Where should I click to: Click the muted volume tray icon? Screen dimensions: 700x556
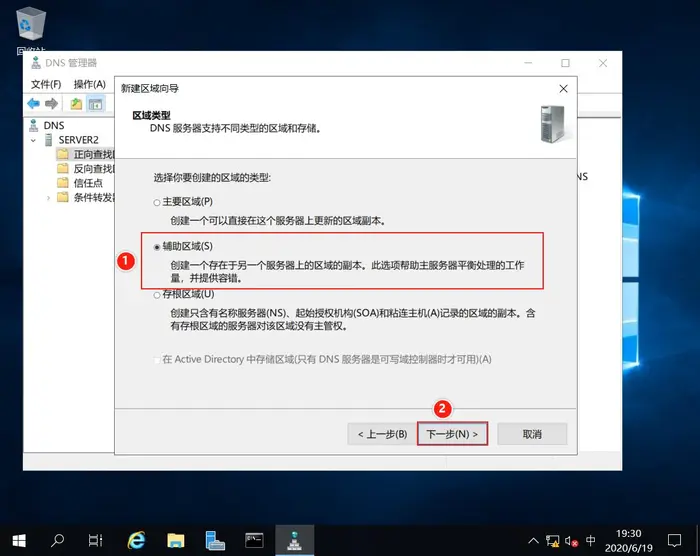click(571, 541)
